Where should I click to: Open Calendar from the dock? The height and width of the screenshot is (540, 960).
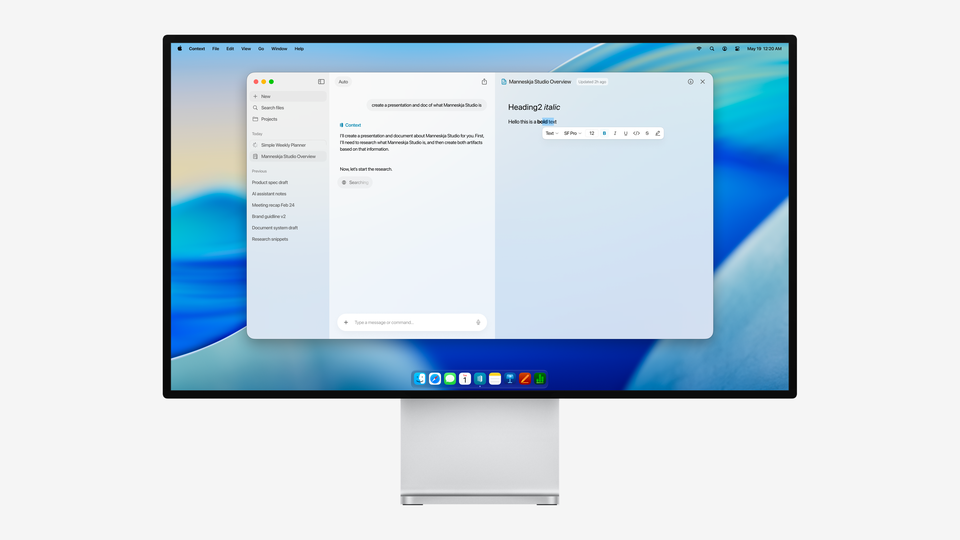coord(465,379)
